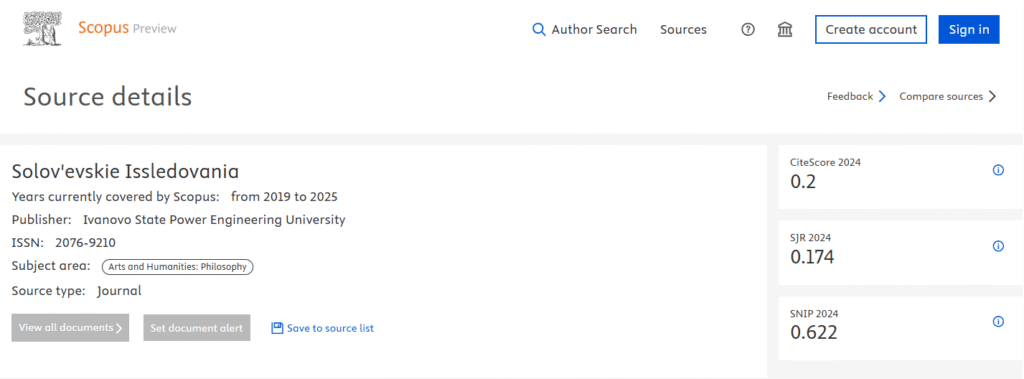Click the CiteScore 2024 value 0.2
The image size is (1024, 379).
pyautogui.click(x=803, y=182)
